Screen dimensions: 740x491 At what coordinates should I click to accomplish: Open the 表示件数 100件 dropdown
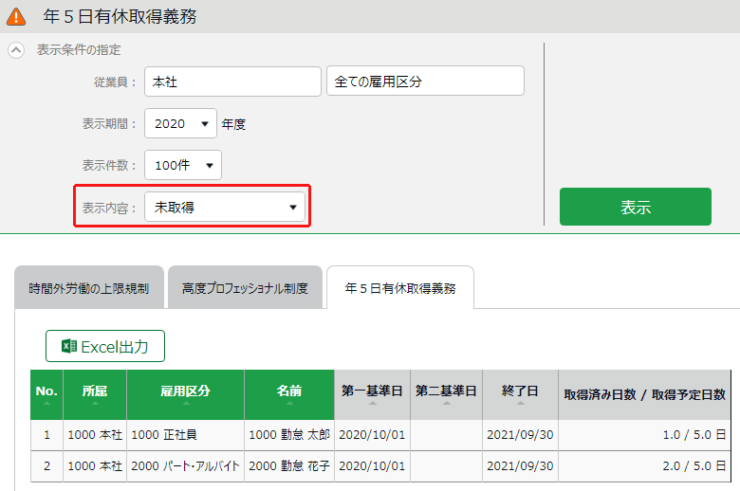(183, 165)
